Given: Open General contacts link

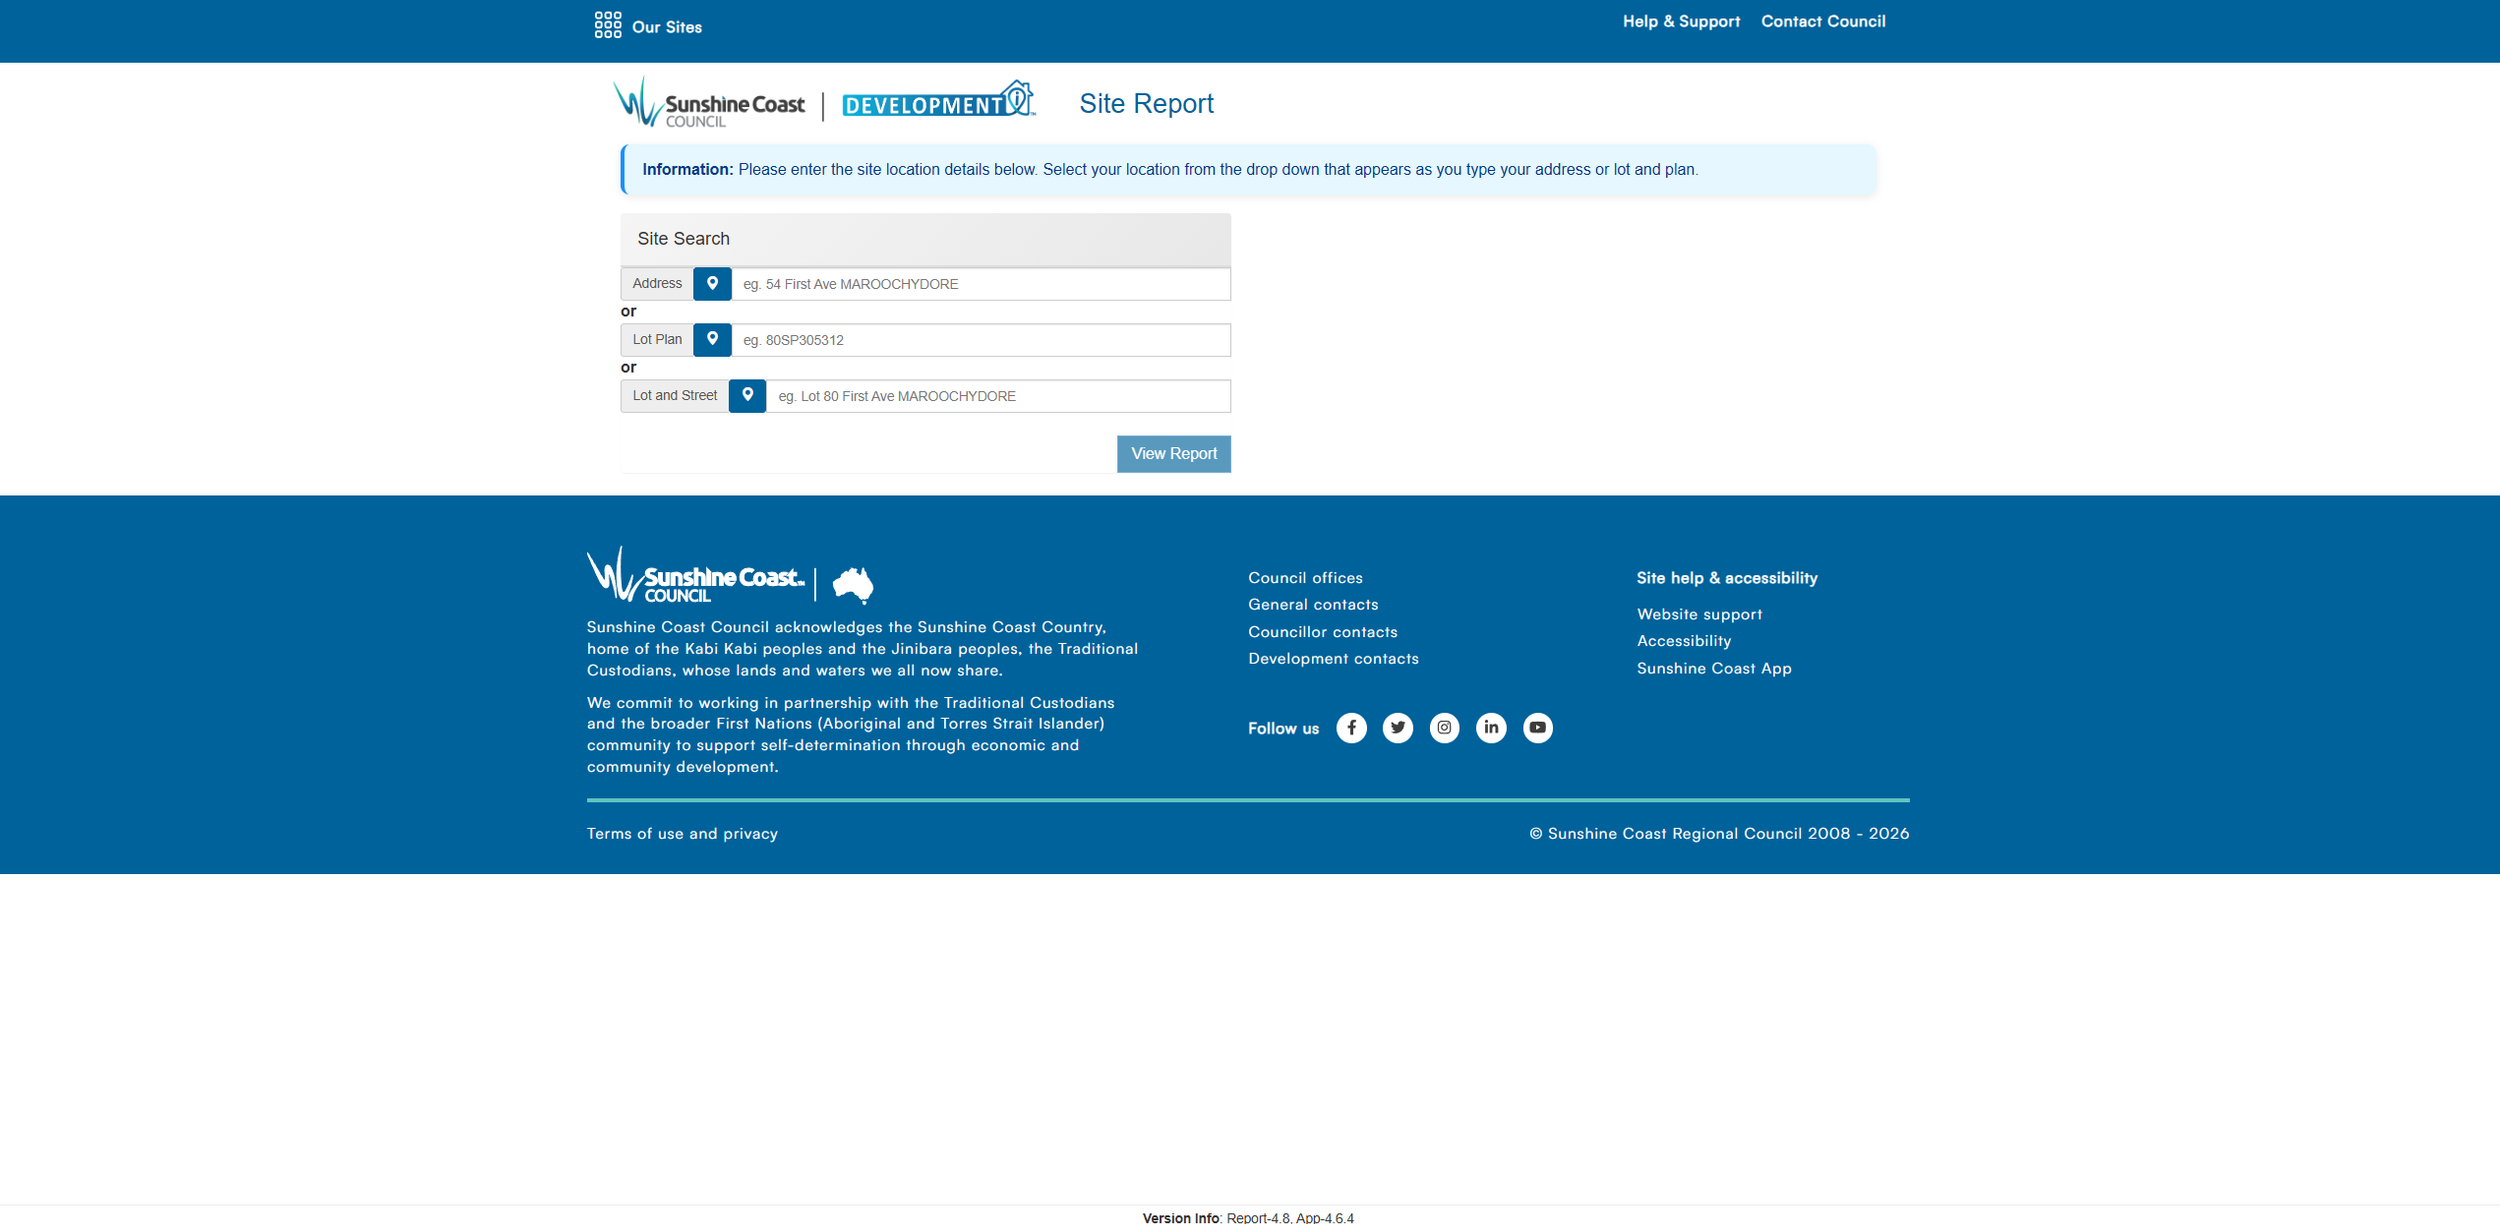Looking at the screenshot, I should [x=1313, y=604].
